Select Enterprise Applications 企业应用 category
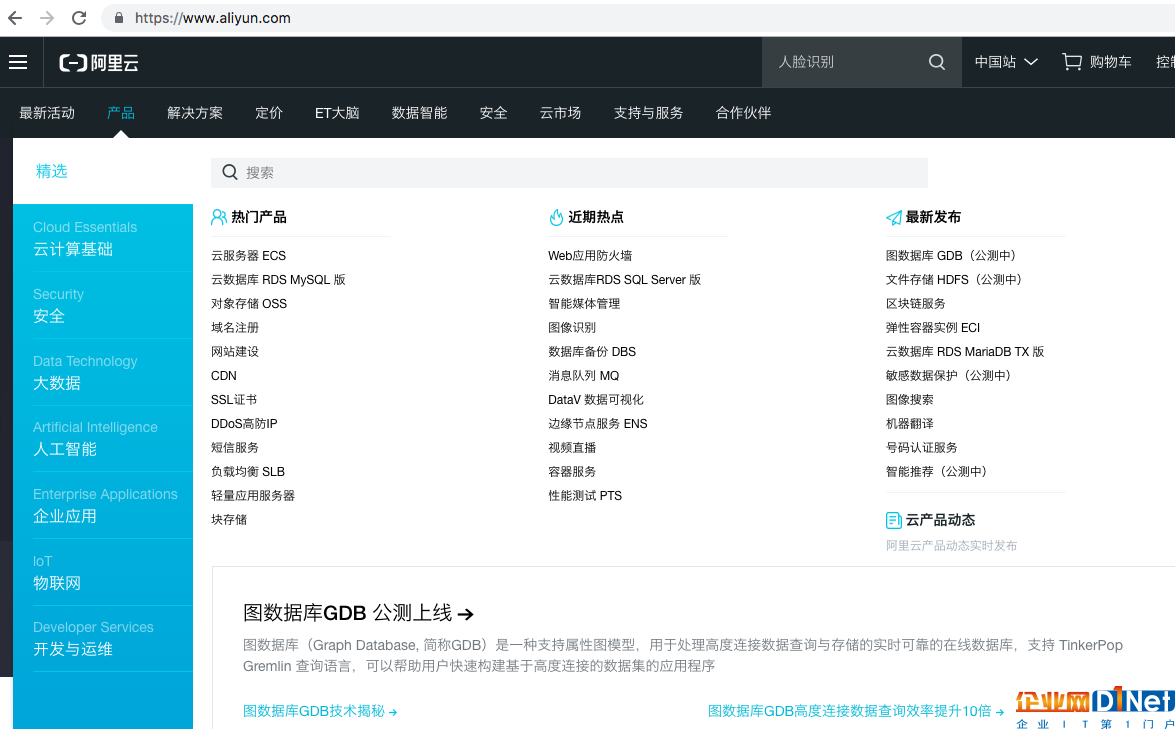 [x=103, y=505]
